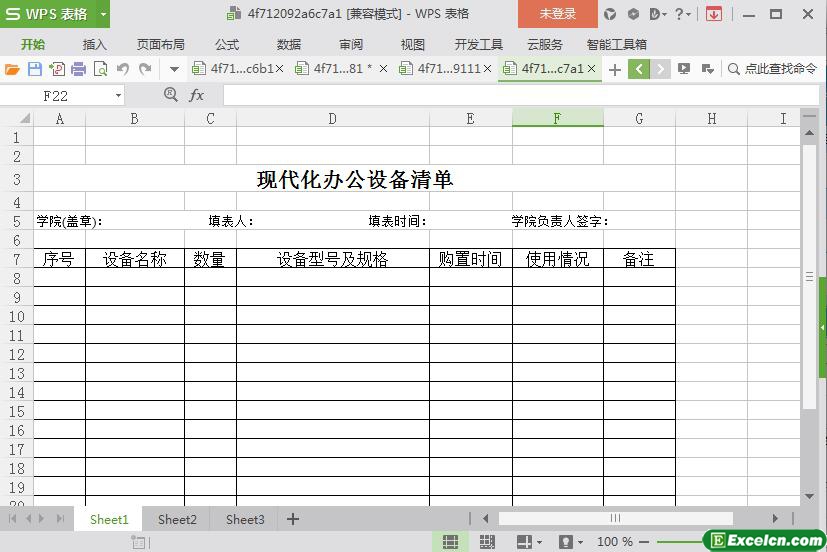Switch to Sheet3 tab
Screen dimensions: 827x552
pos(245,519)
